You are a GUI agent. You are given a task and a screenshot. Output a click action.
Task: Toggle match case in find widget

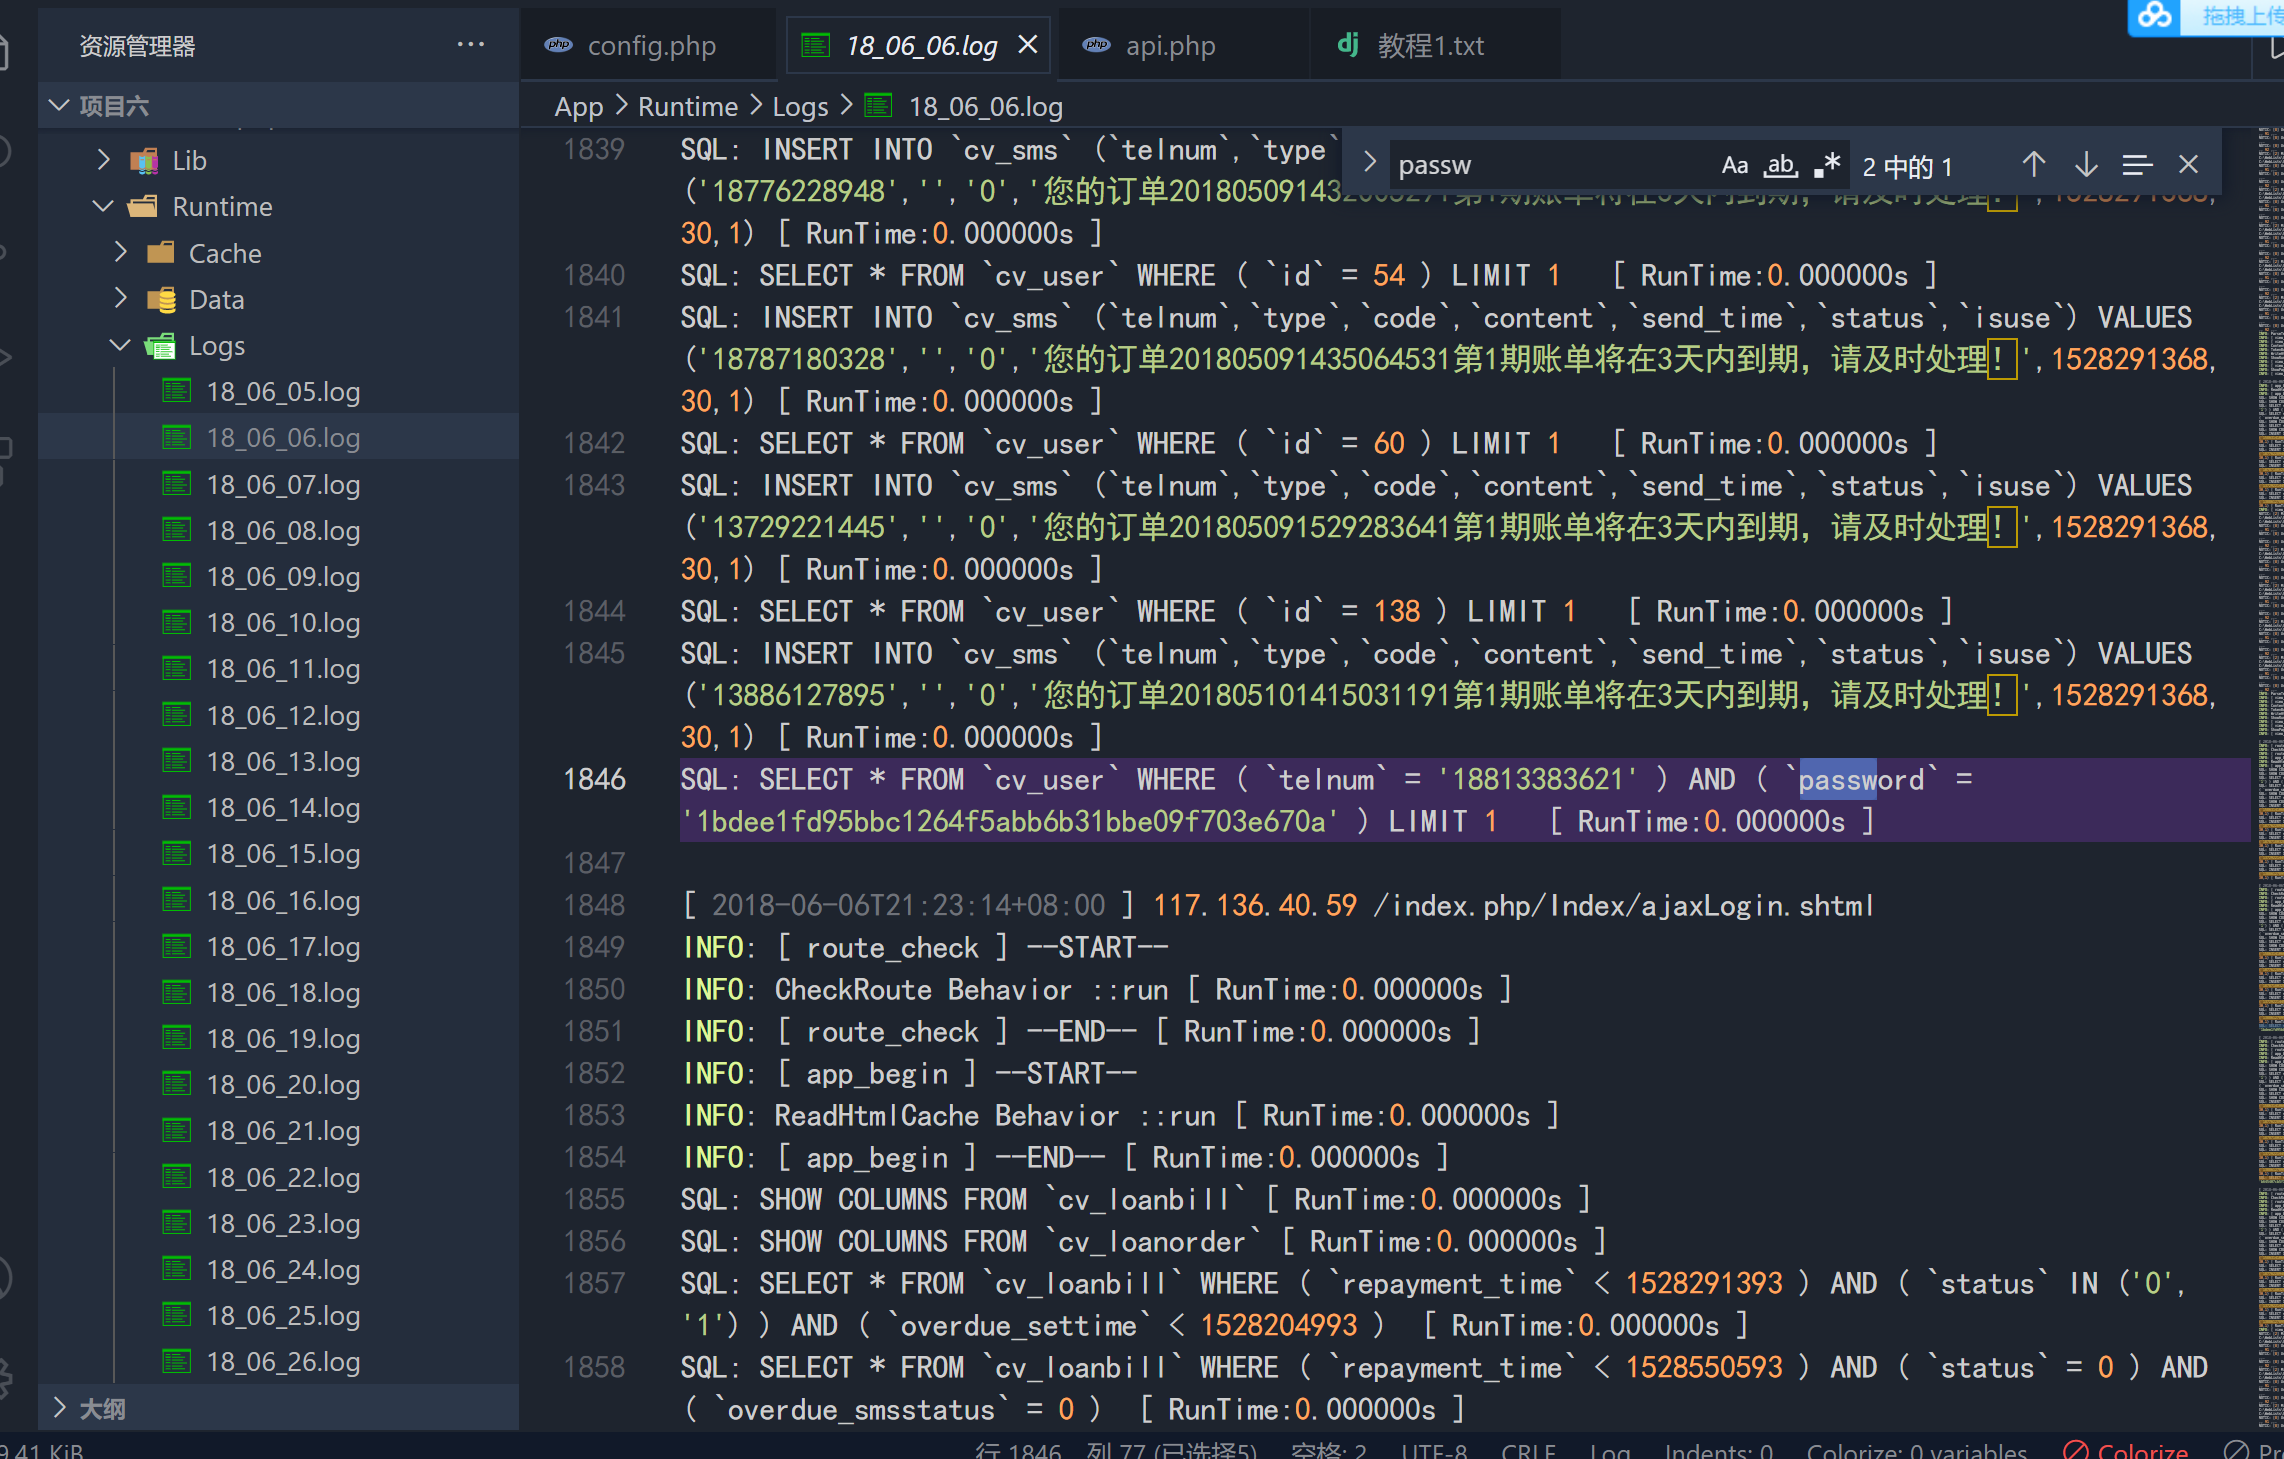(x=1734, y=165)
